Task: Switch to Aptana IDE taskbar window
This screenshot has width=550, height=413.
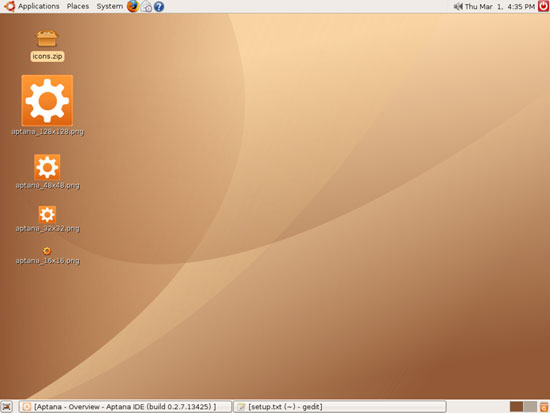Action: (x=125, y=407)
